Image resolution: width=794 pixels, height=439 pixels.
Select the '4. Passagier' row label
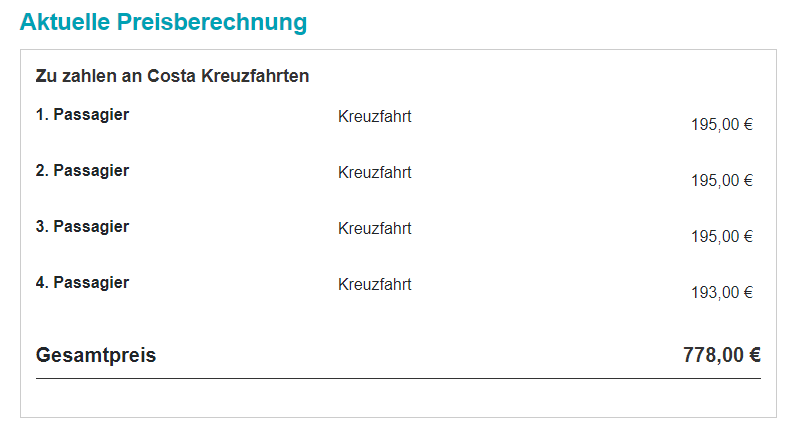pos(82,283)
